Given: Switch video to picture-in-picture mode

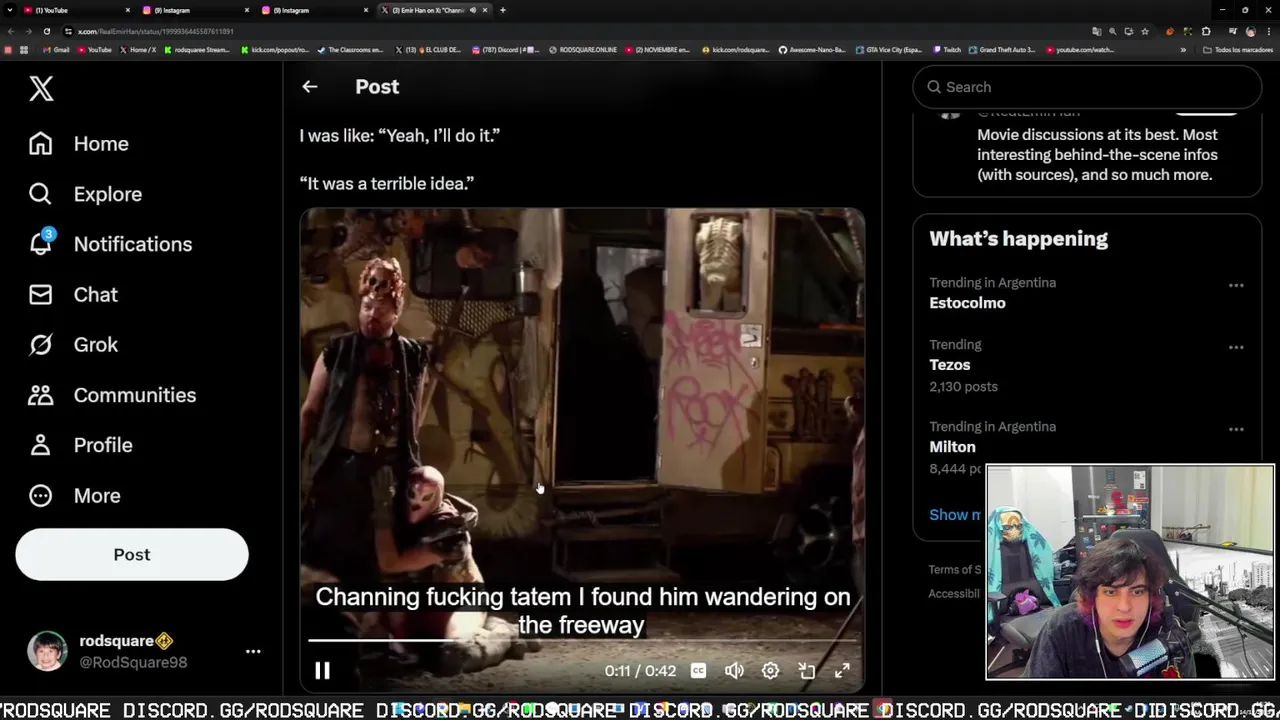Looking at the screenshot, I should coord(806,671).
